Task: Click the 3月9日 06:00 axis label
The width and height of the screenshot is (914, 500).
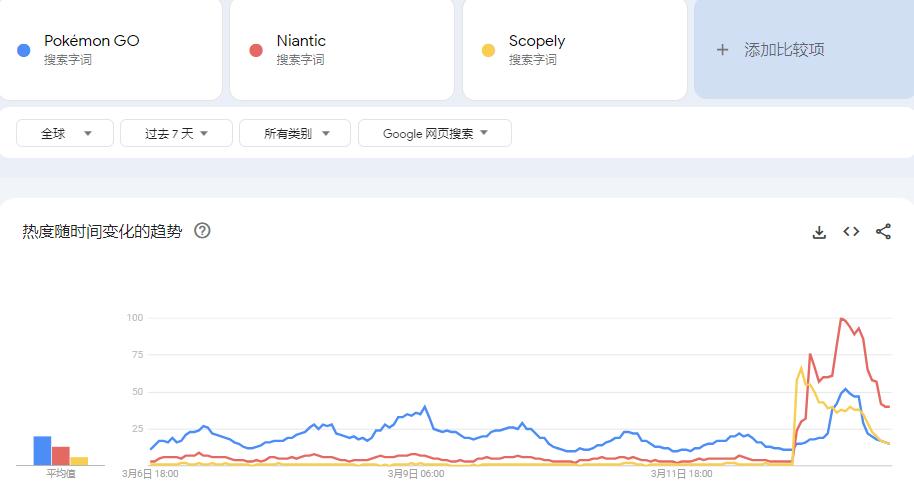Action: coord(416,474)
